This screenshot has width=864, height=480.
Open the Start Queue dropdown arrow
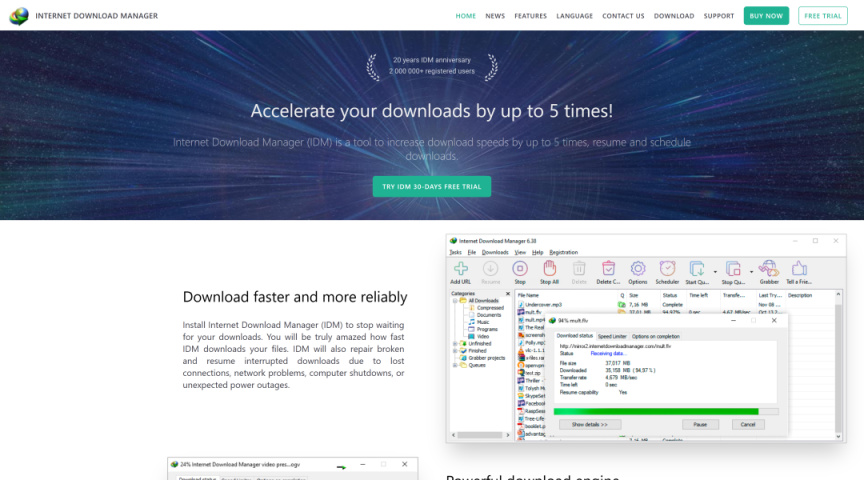715,272
